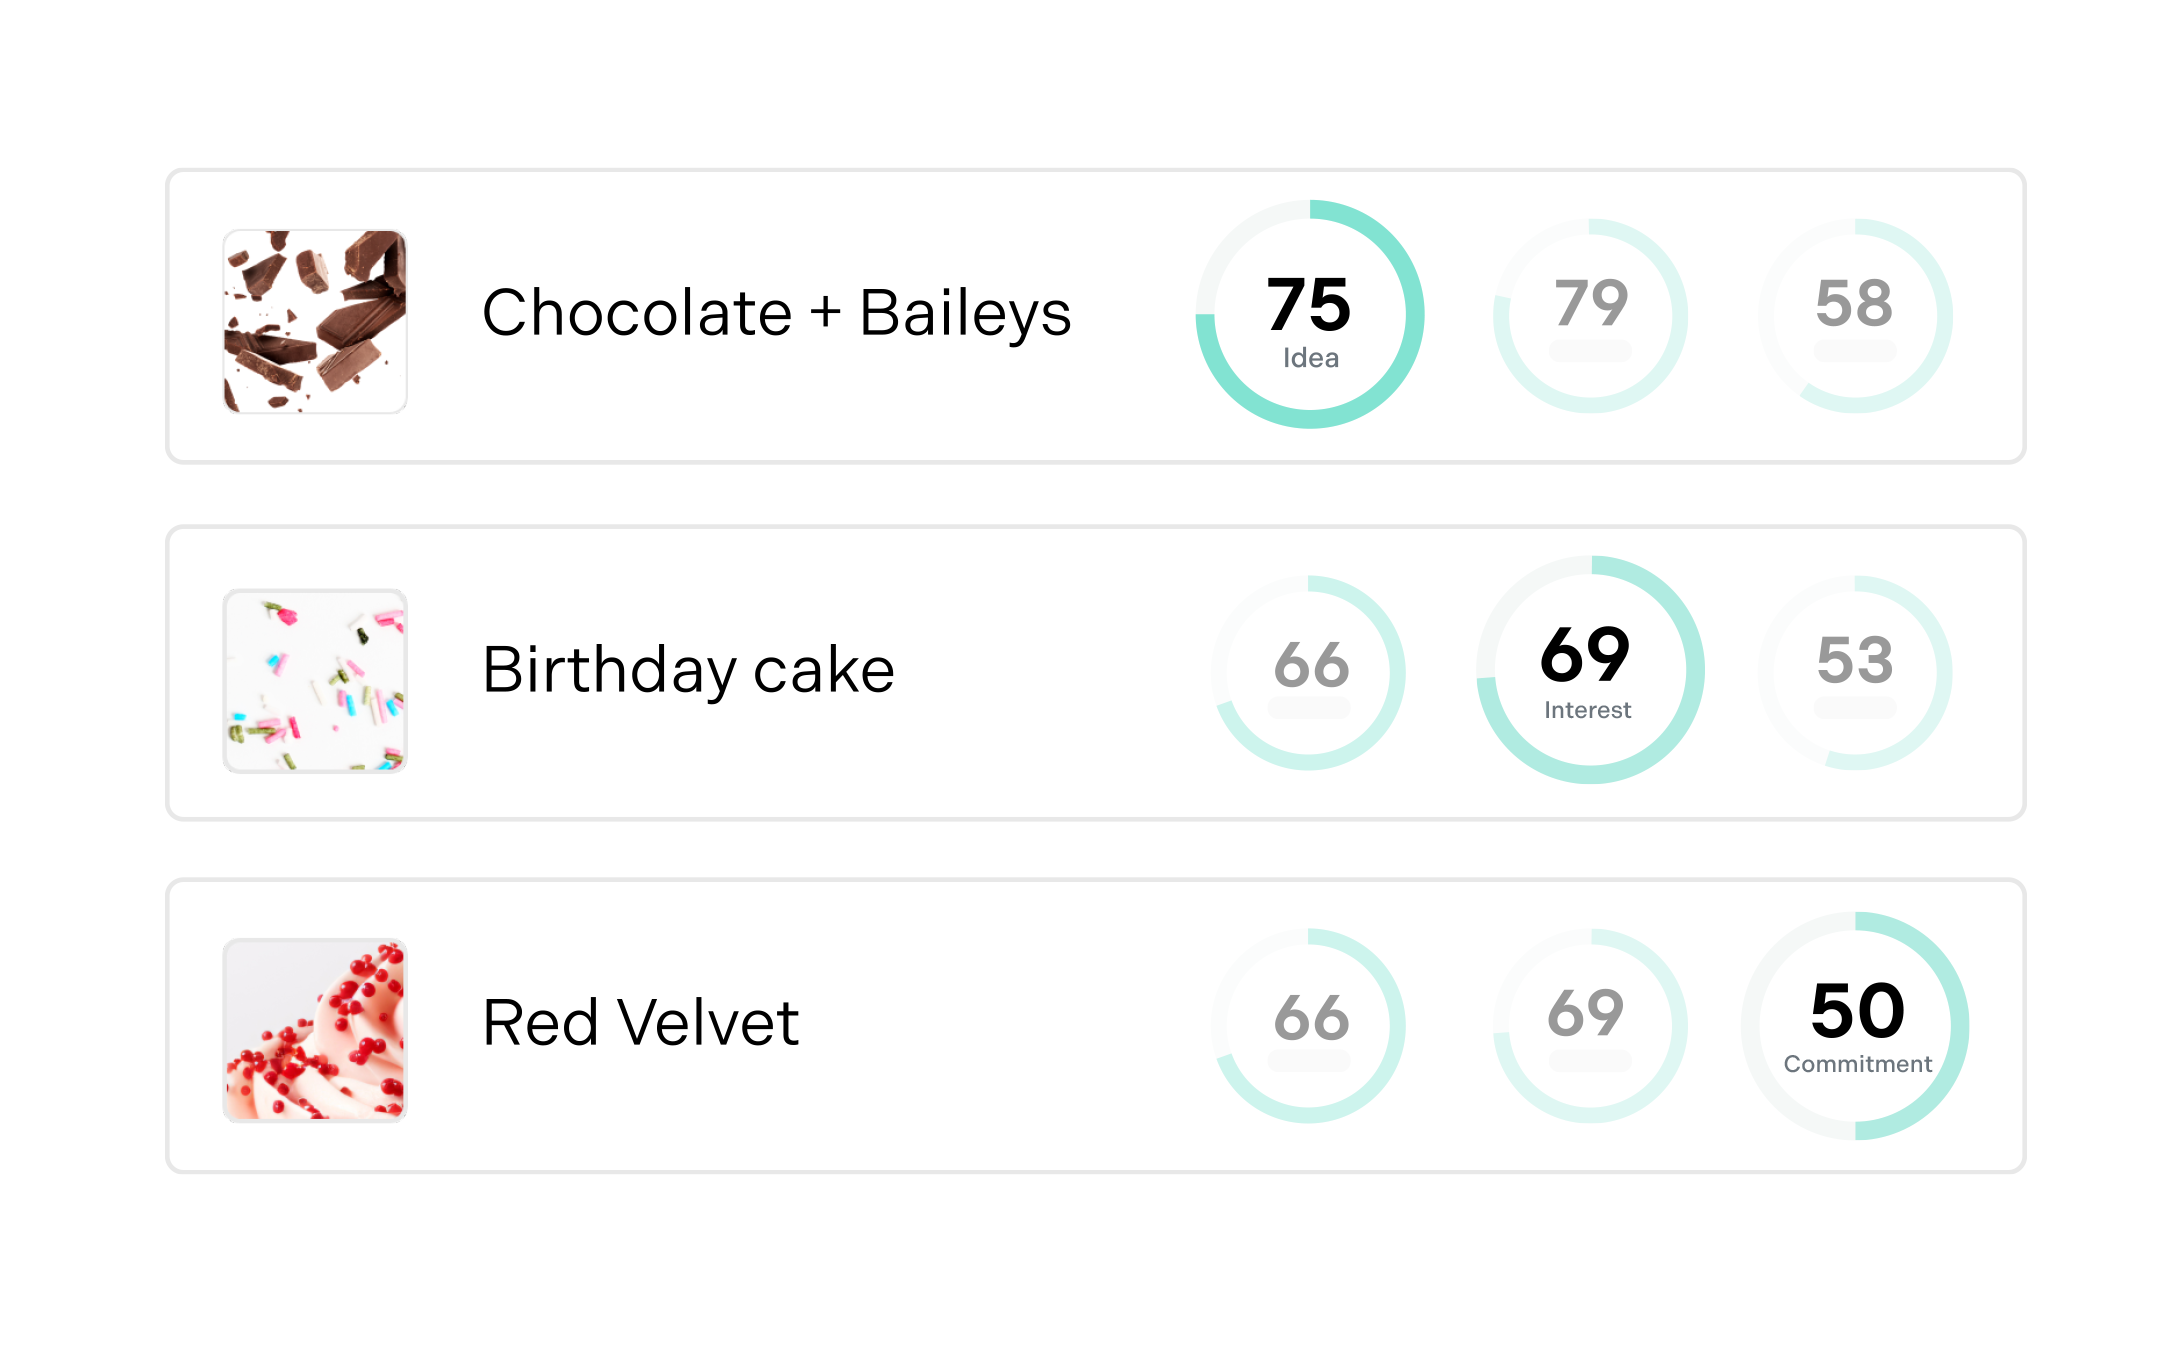Open the Birthday cake sprinkles thumbnail
This screenshot has width=2180, height=1358.
[315, 680]
